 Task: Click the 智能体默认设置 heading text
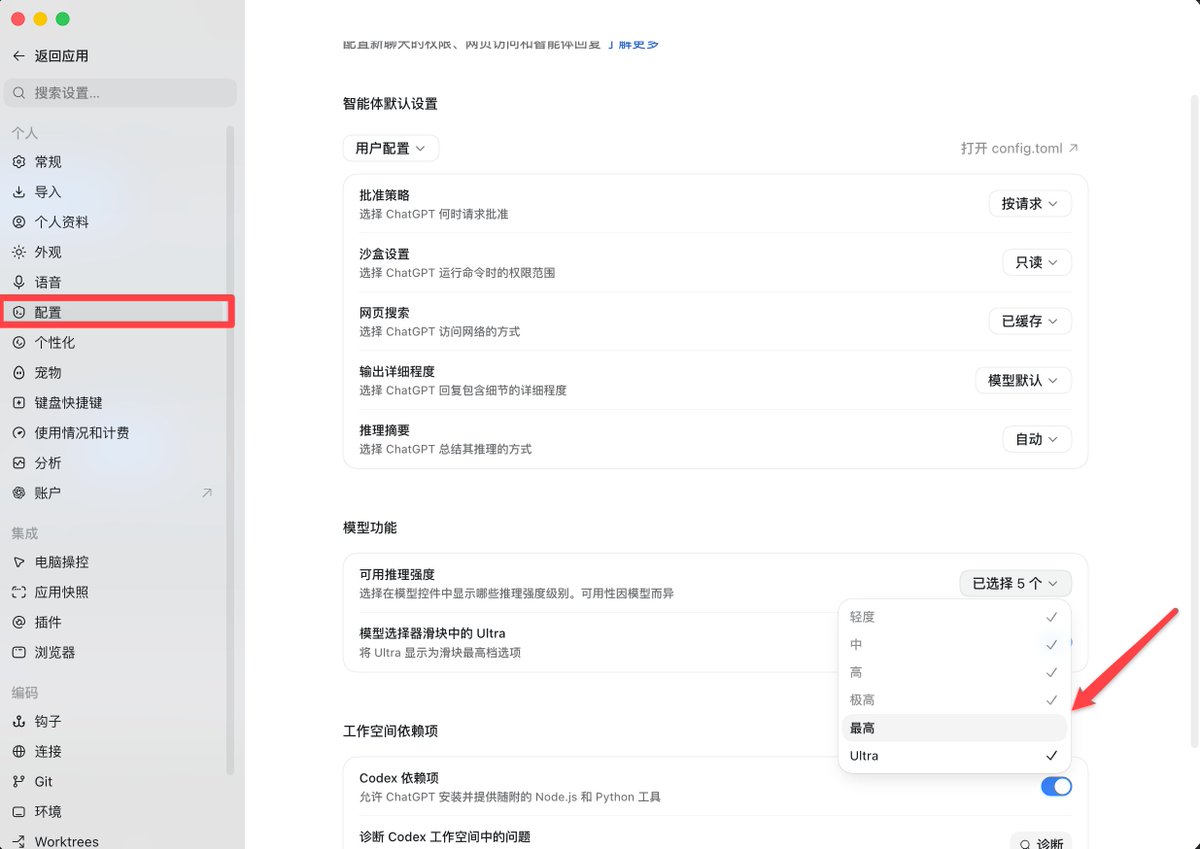point(390,104)
